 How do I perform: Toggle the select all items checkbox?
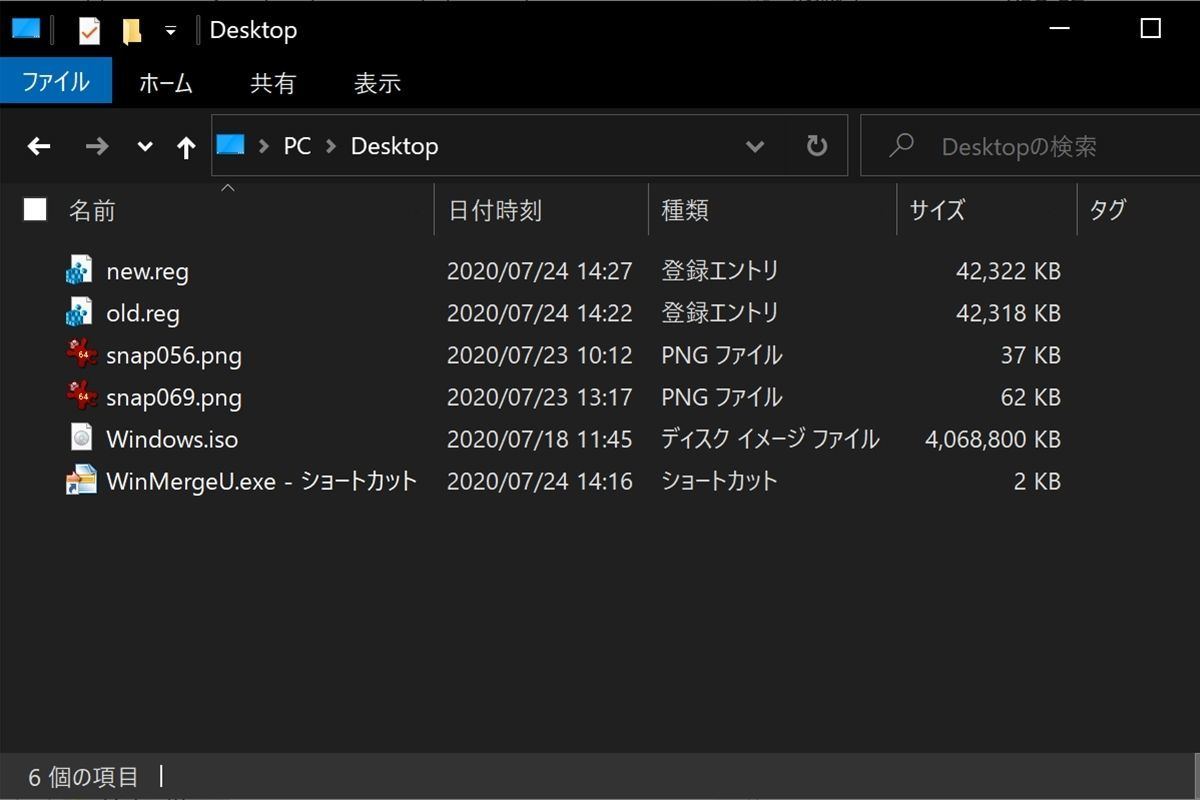point(35,209)
